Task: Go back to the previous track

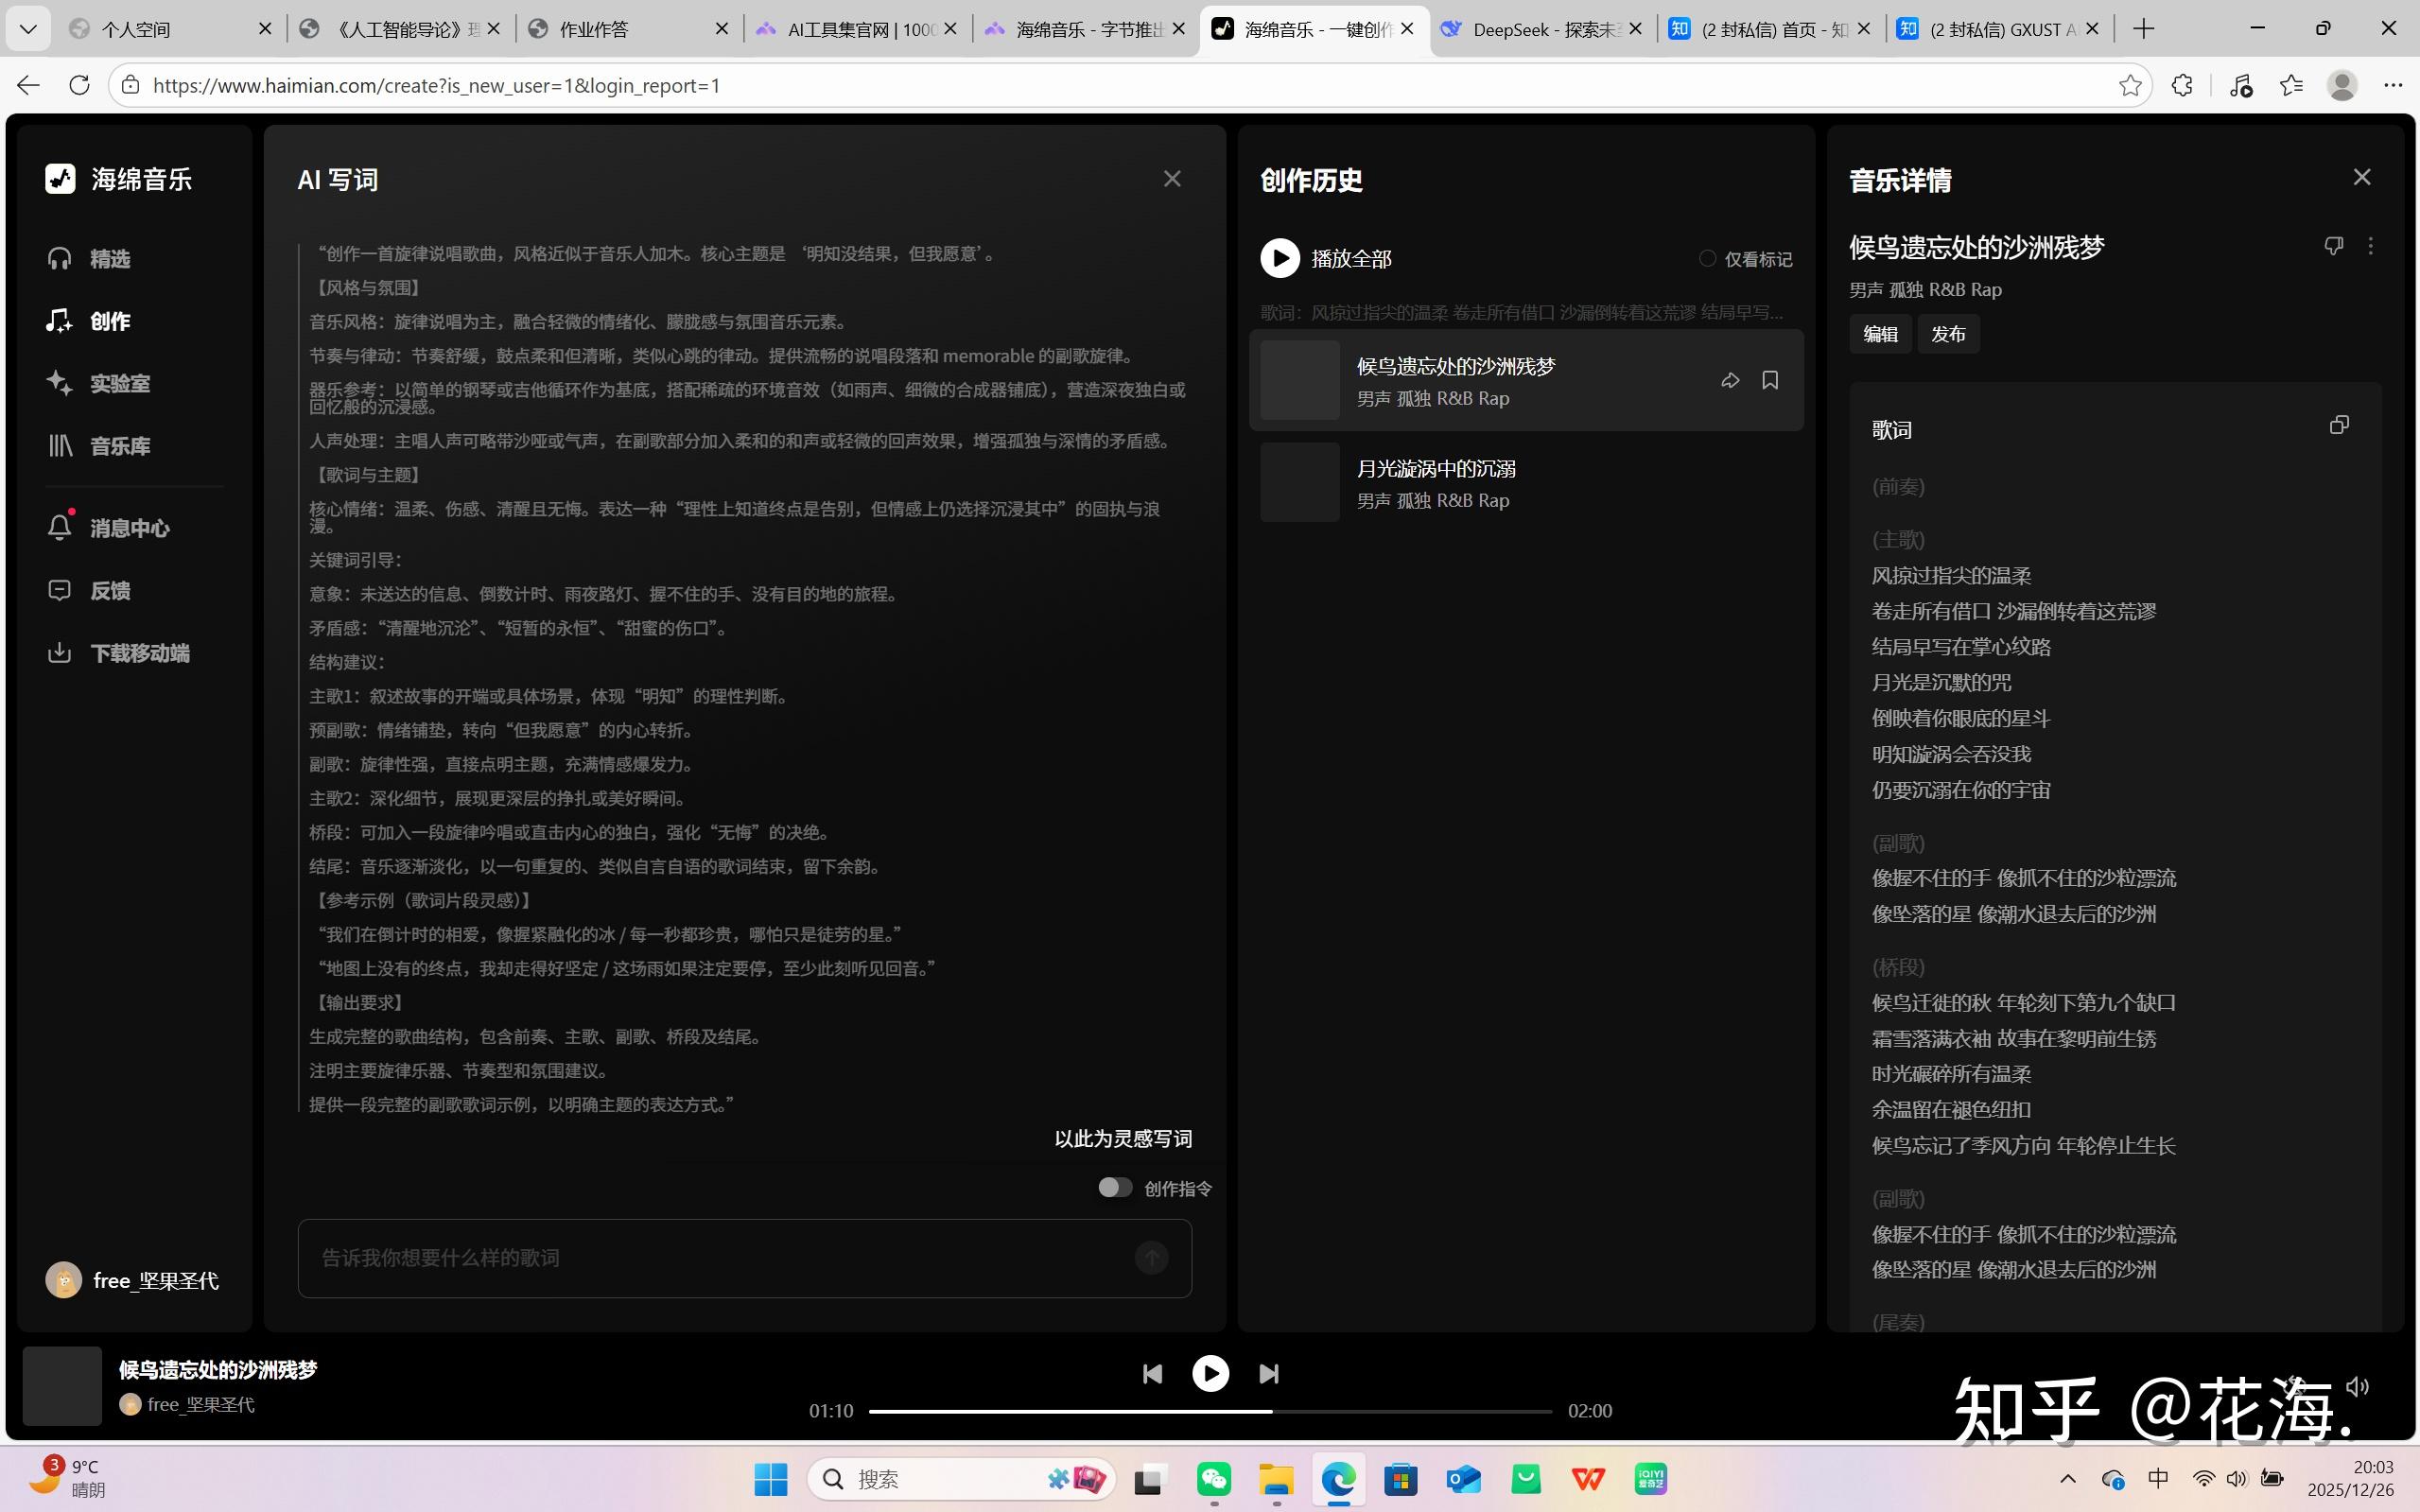Action: [1152, 1373]
